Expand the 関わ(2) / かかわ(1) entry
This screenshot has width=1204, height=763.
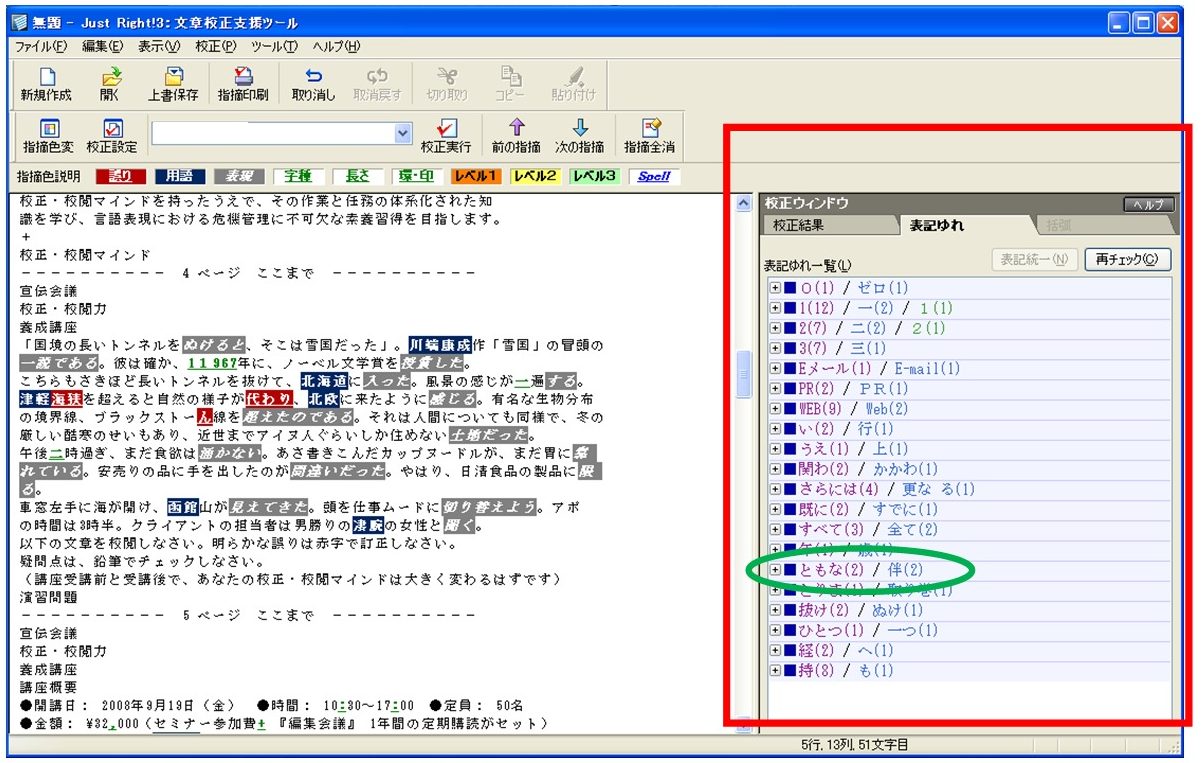tap(775, 469)
